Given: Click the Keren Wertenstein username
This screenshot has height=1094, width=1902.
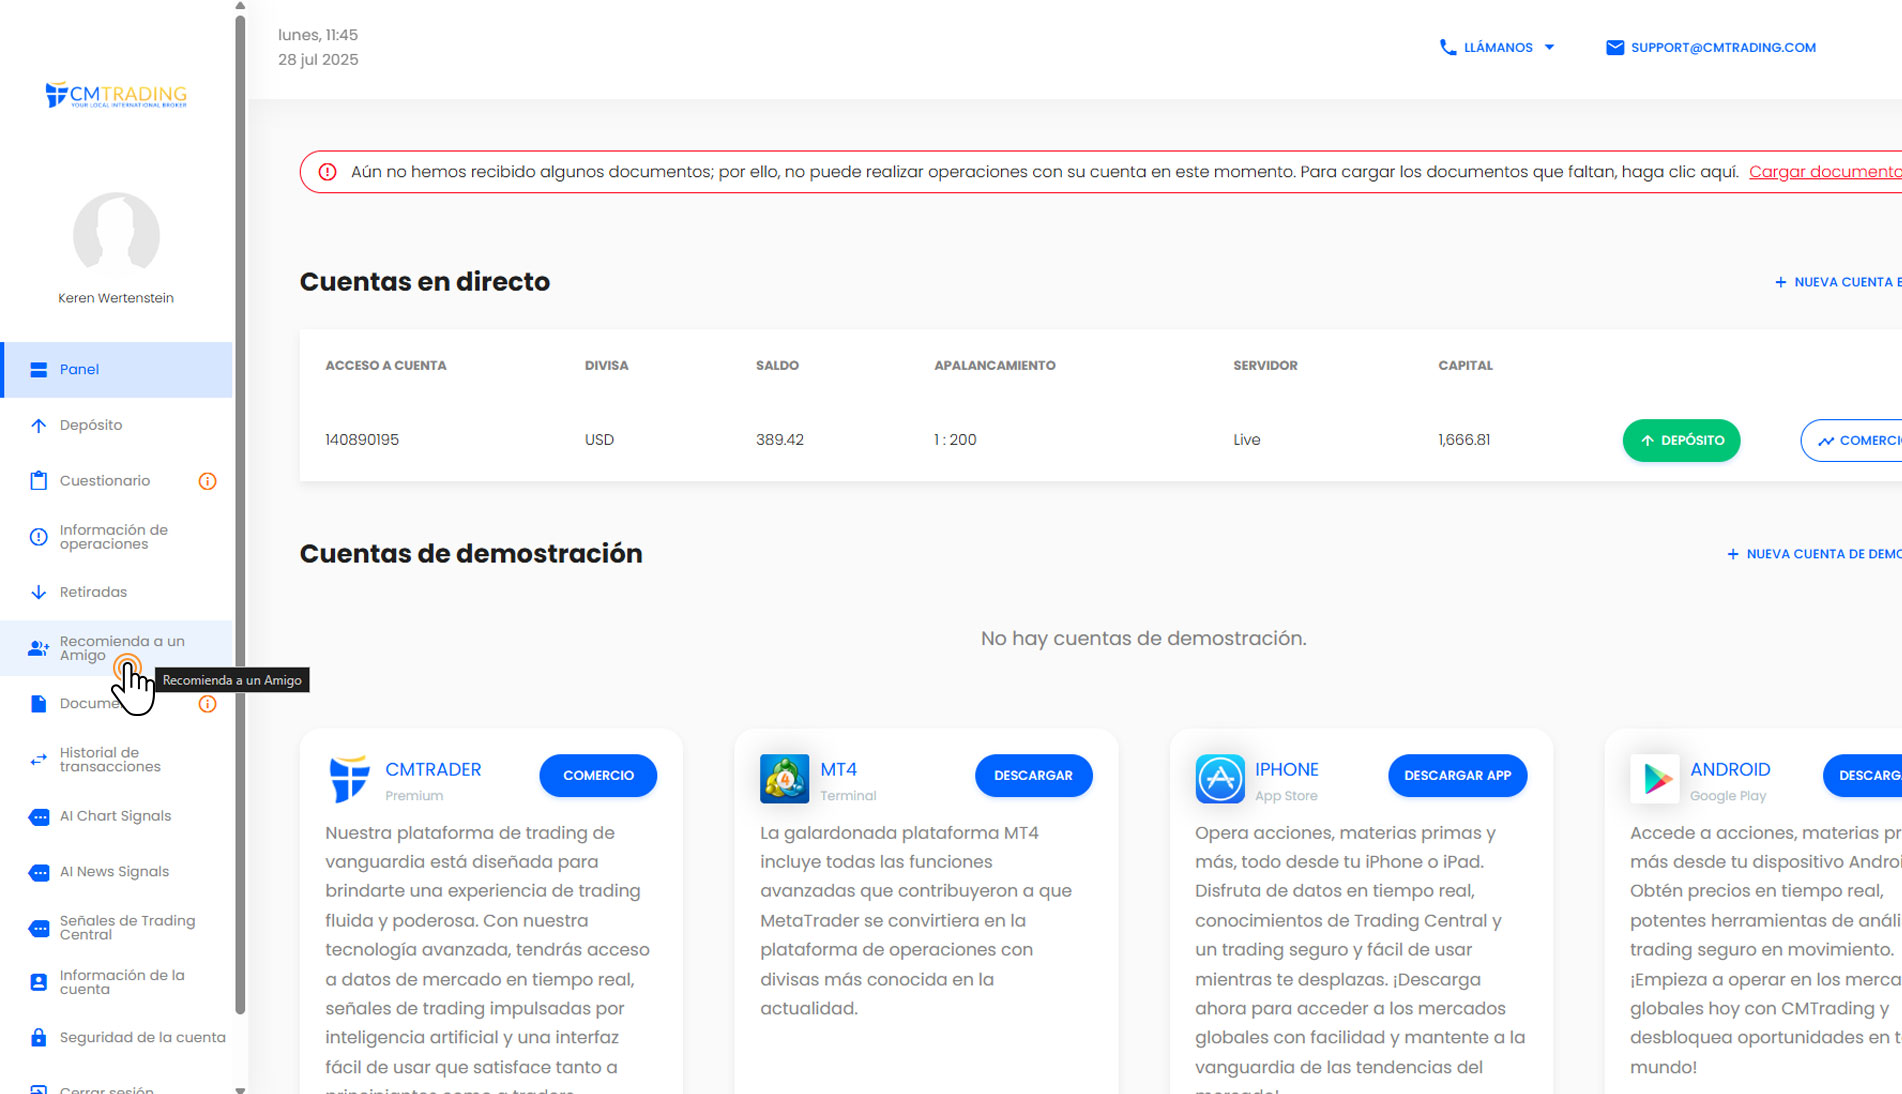Looking at the screenshot, I should click(116, 298).
